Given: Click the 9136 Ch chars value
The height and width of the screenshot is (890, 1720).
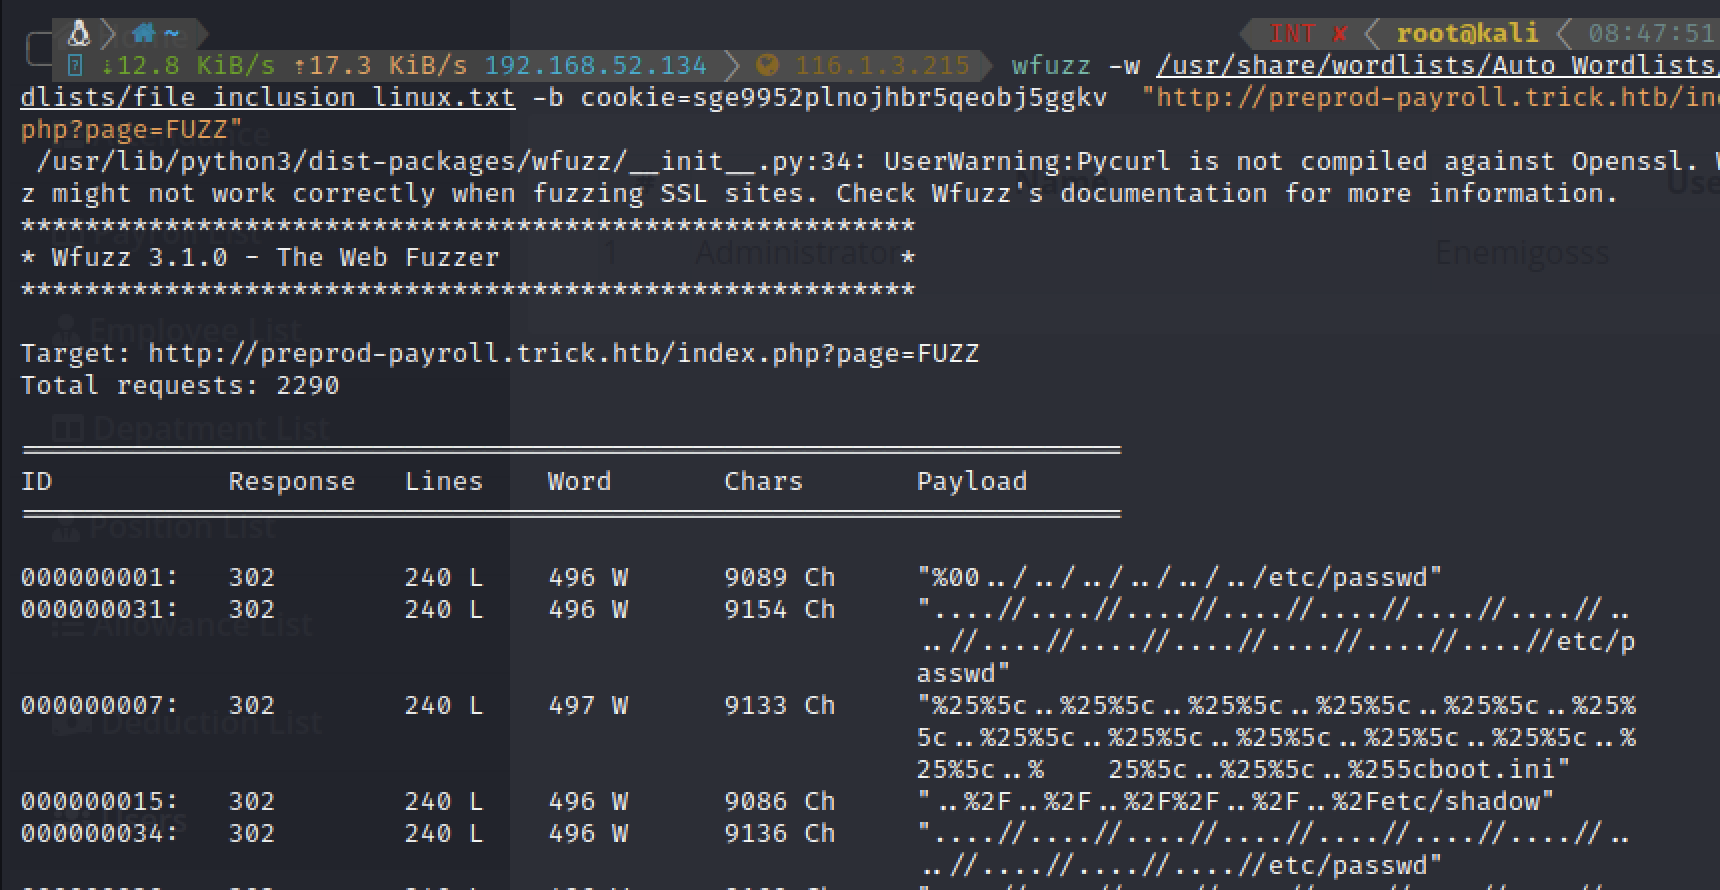Looking at the screenshot, I should click(779, 834).
